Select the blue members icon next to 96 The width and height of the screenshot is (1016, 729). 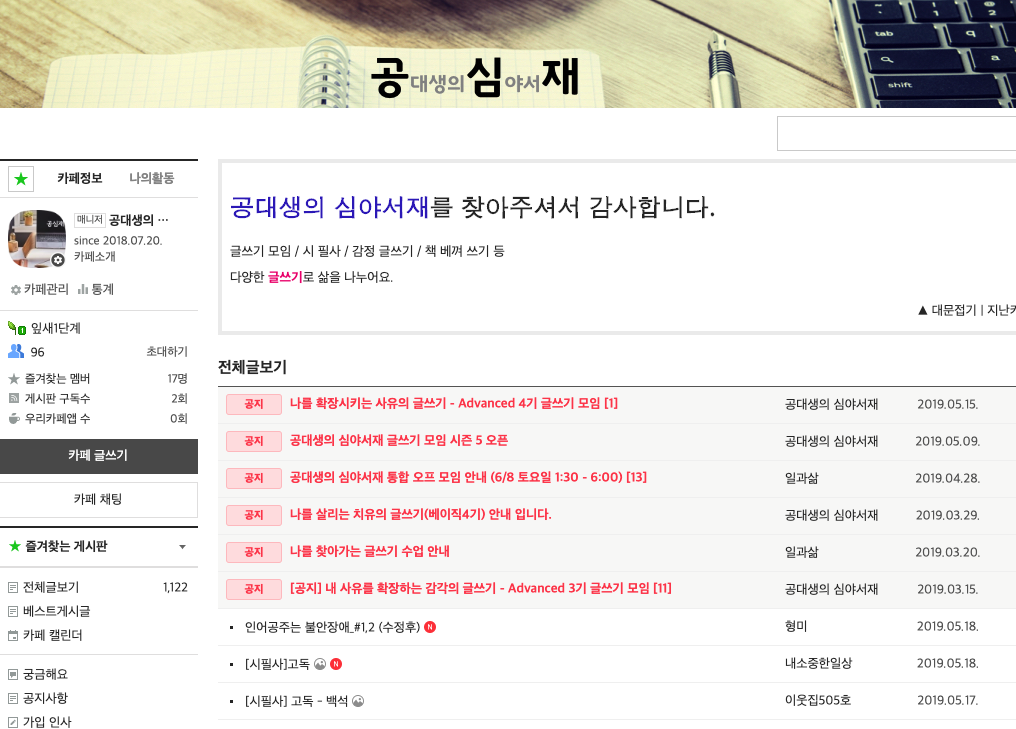coord(15,351)
